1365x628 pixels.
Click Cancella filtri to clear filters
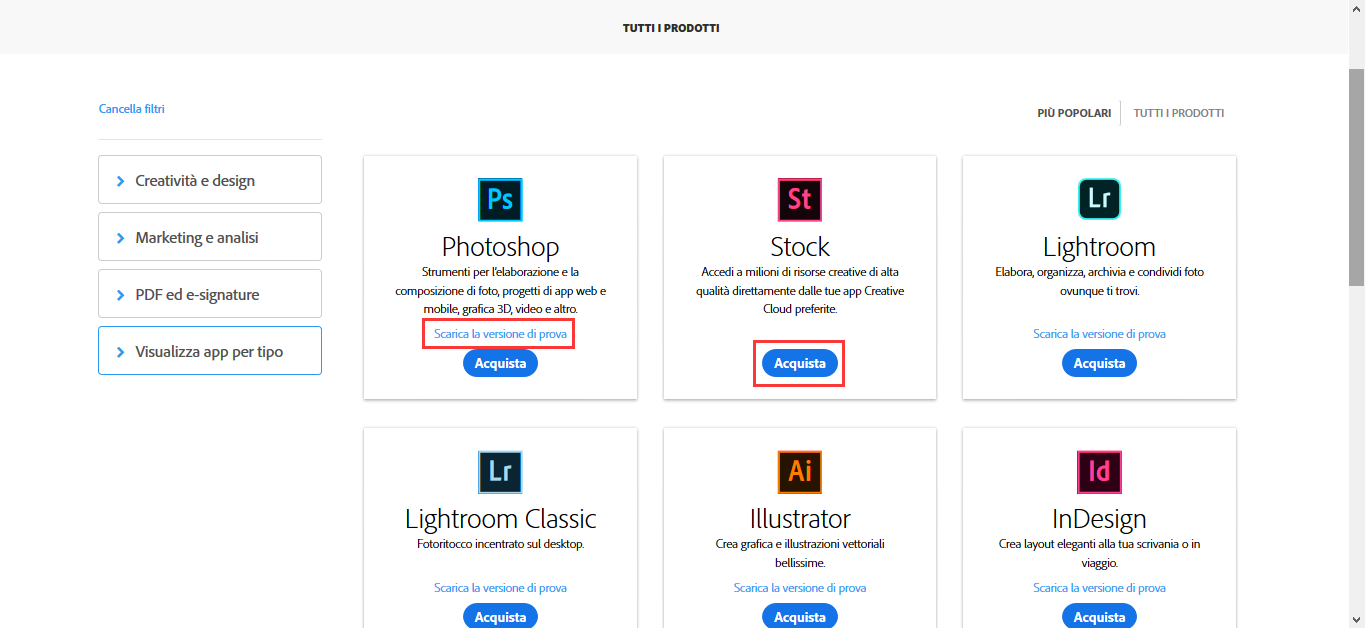tap(131, 108)
